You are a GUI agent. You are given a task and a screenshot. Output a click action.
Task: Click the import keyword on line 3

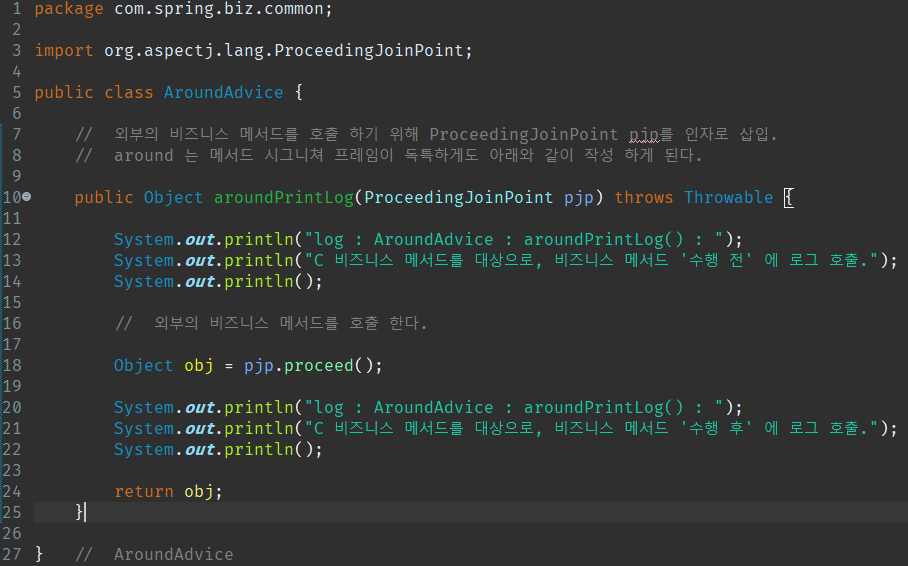(64, 51)
